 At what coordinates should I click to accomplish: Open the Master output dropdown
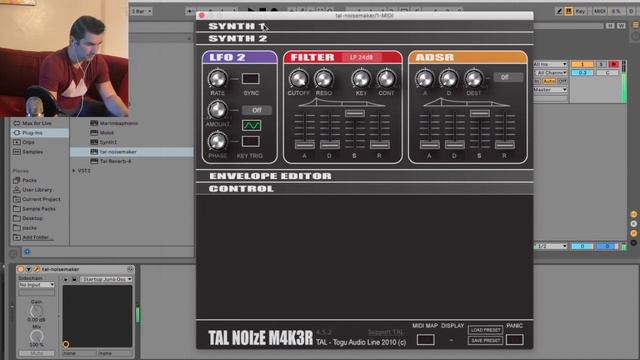click(x=550, y=89)
